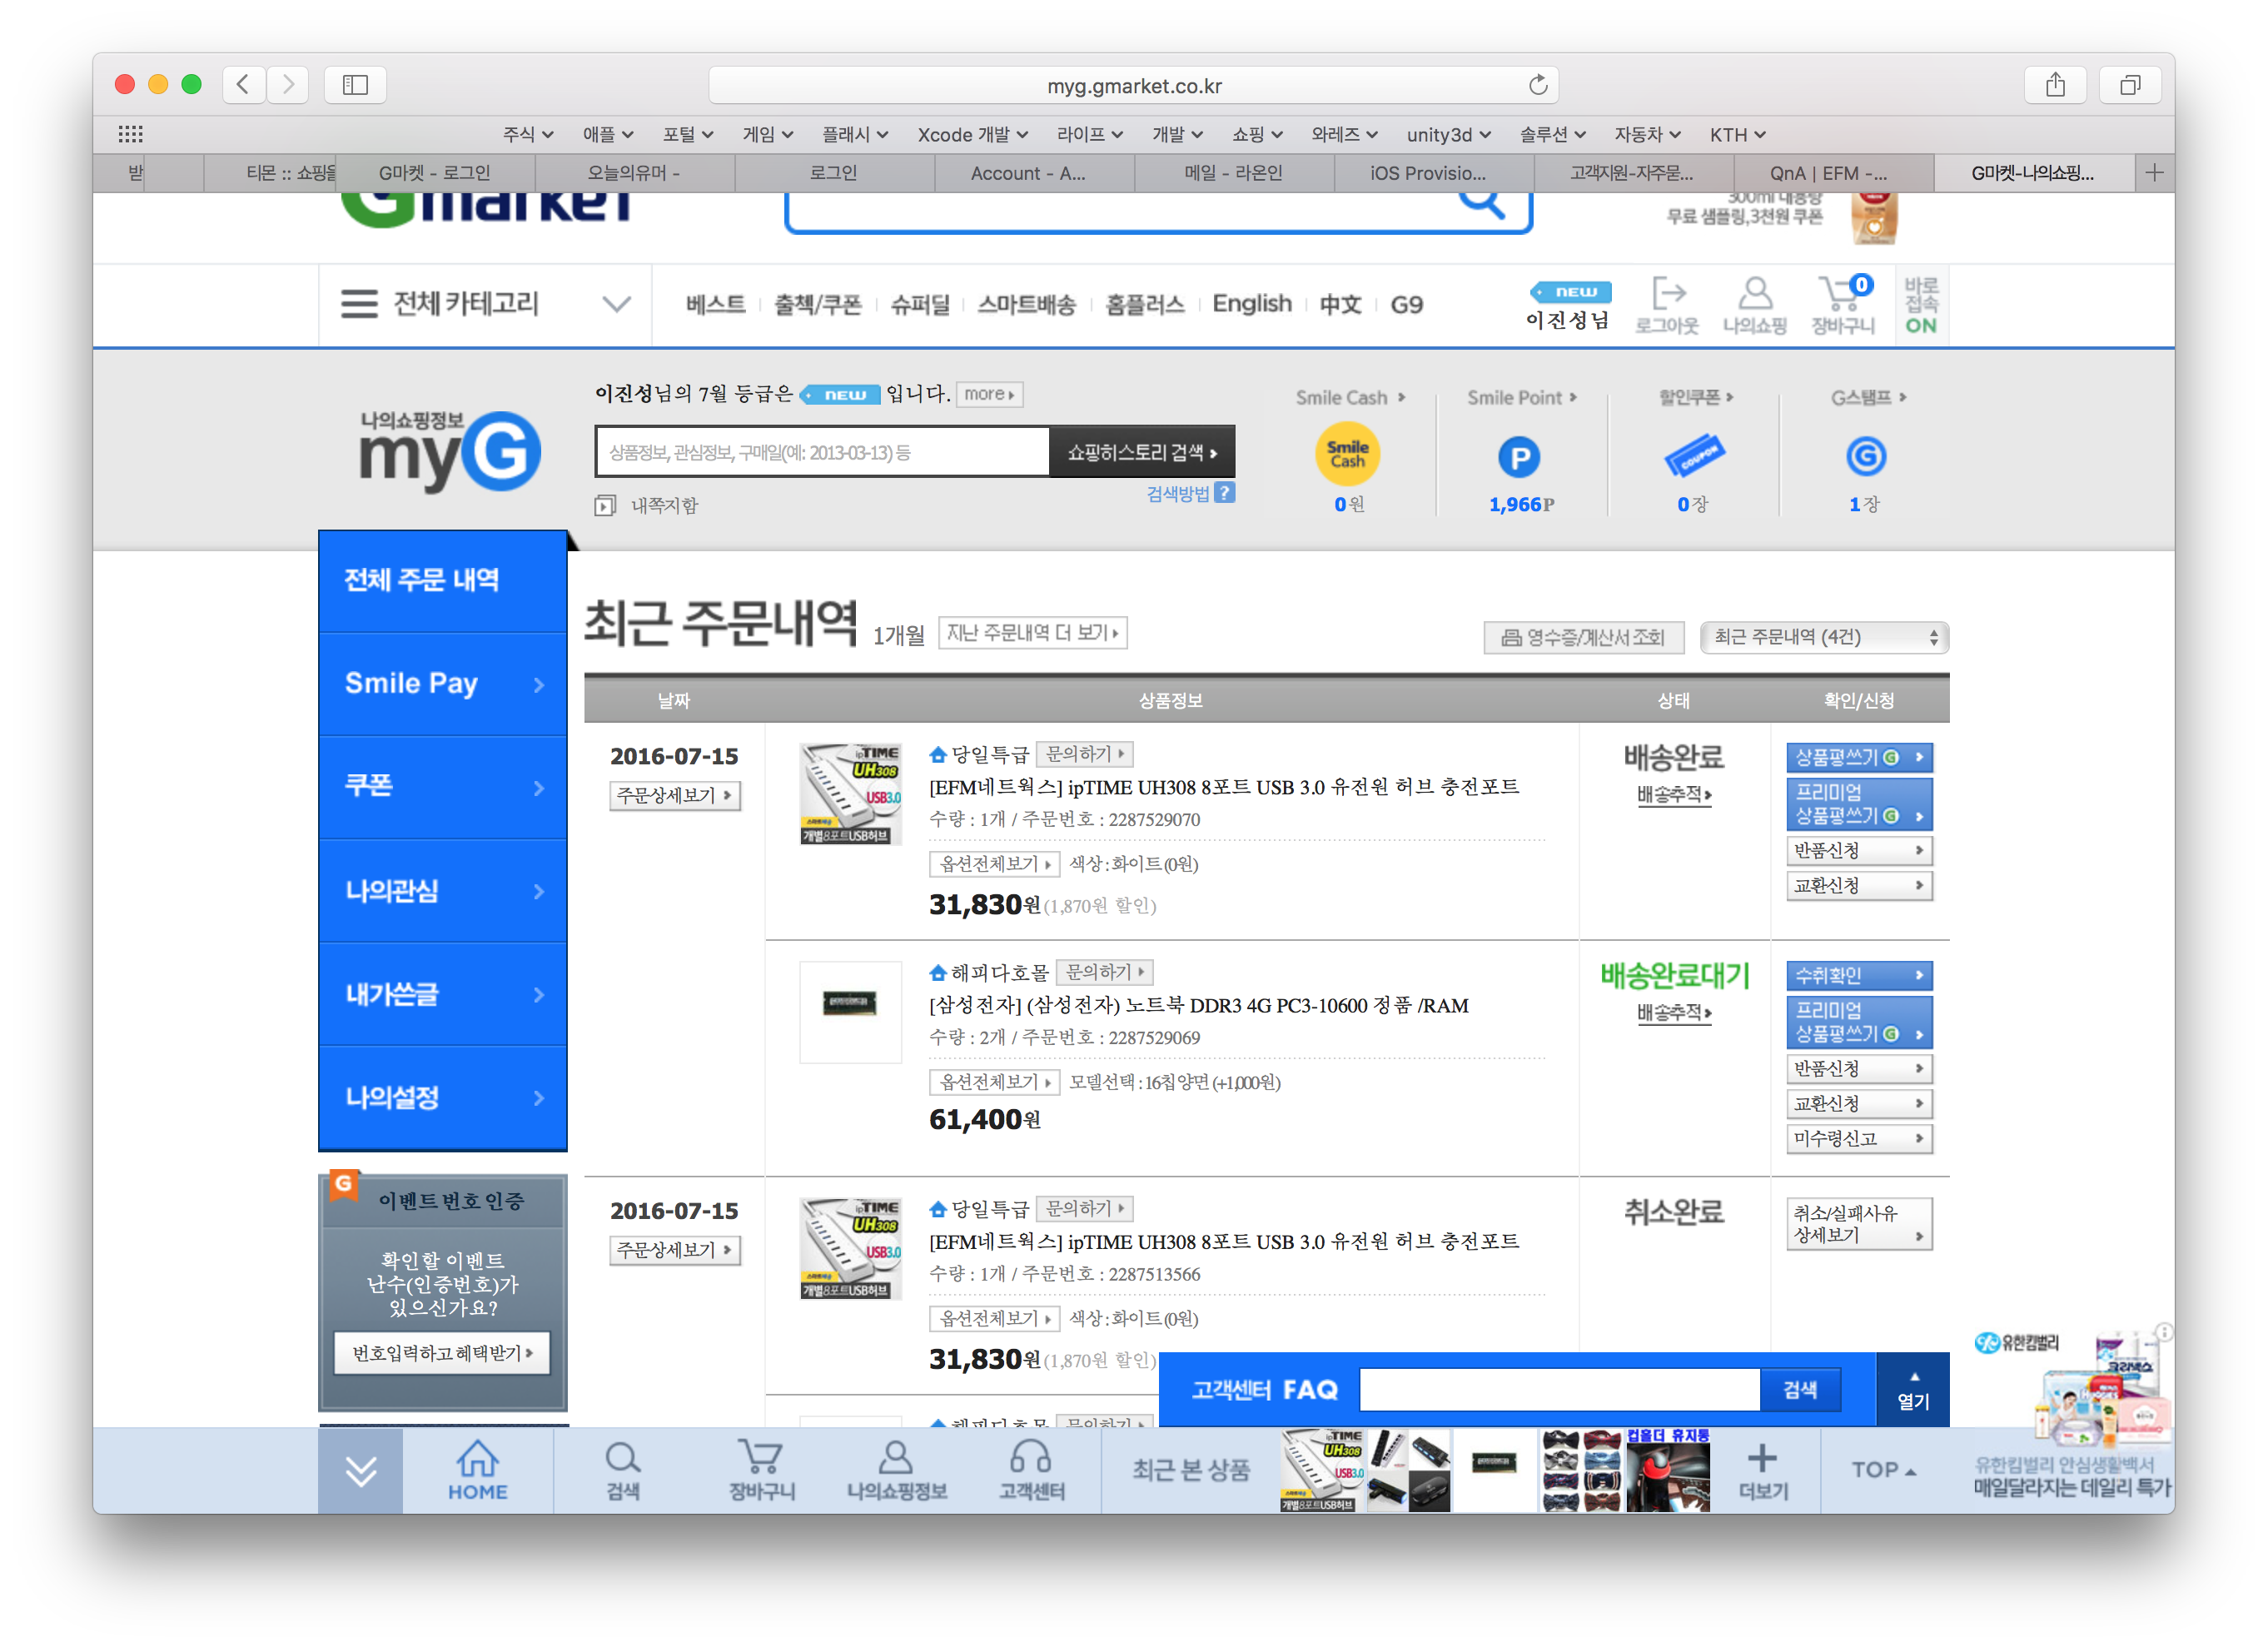Reload the page via refresh icon
2268x1647 pixels.
pyautogui.click(x=1538, y=85)
